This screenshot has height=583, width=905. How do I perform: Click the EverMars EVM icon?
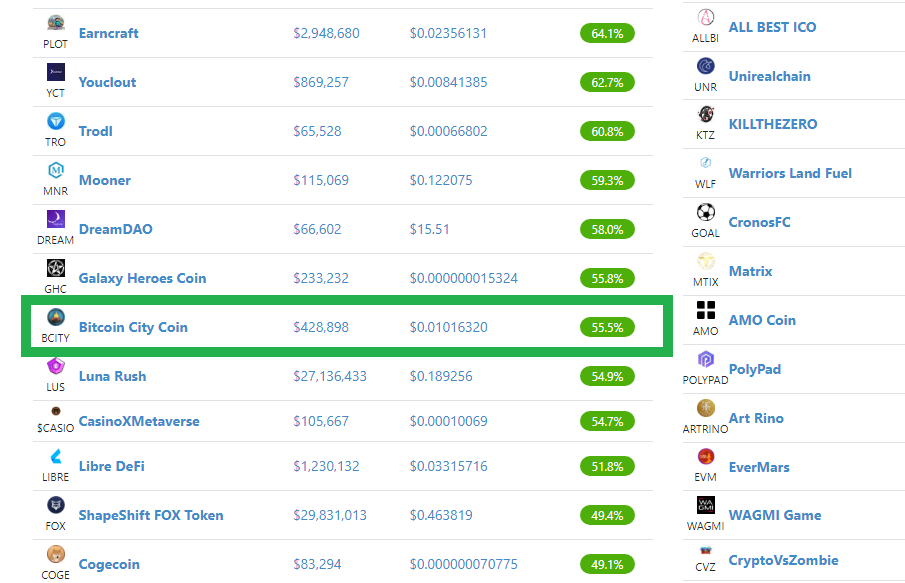(705, 457)
